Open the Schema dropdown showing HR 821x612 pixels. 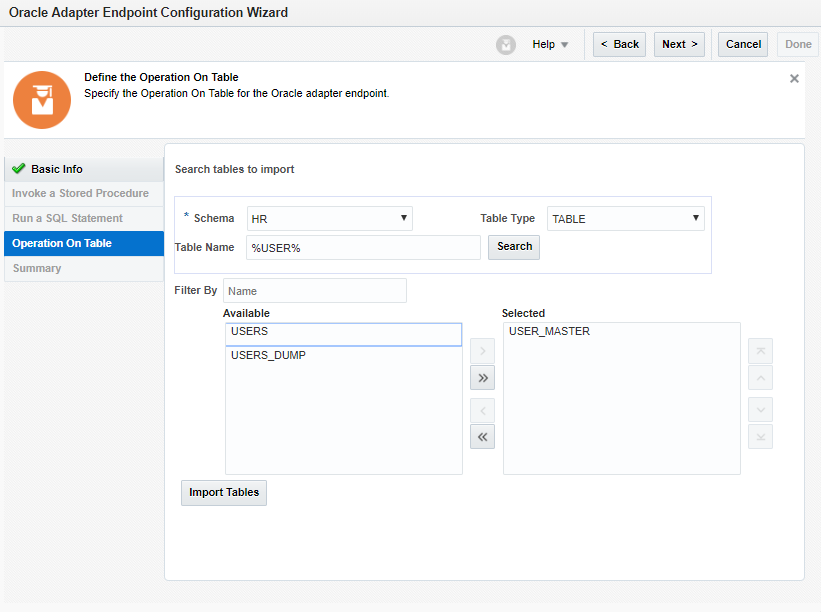click(x=329, y=218)
